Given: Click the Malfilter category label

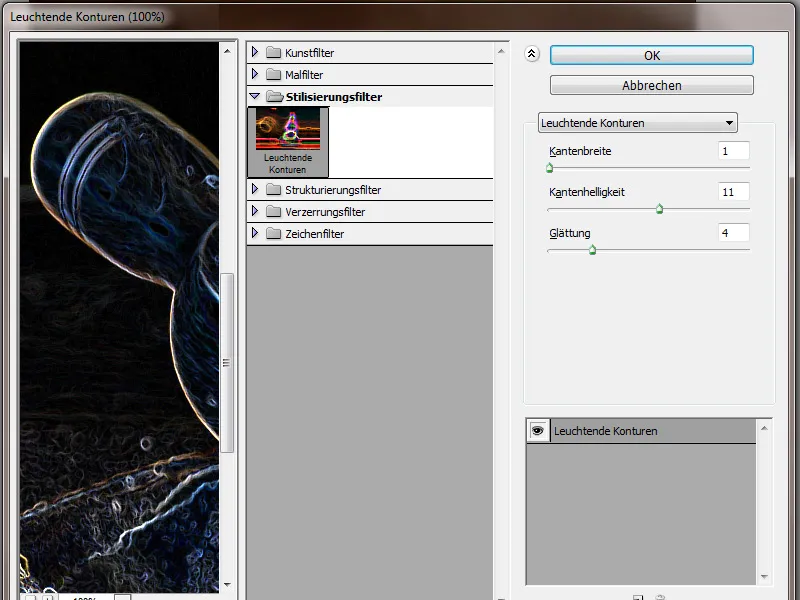Looking at the screenshot, I should [304, 75].
